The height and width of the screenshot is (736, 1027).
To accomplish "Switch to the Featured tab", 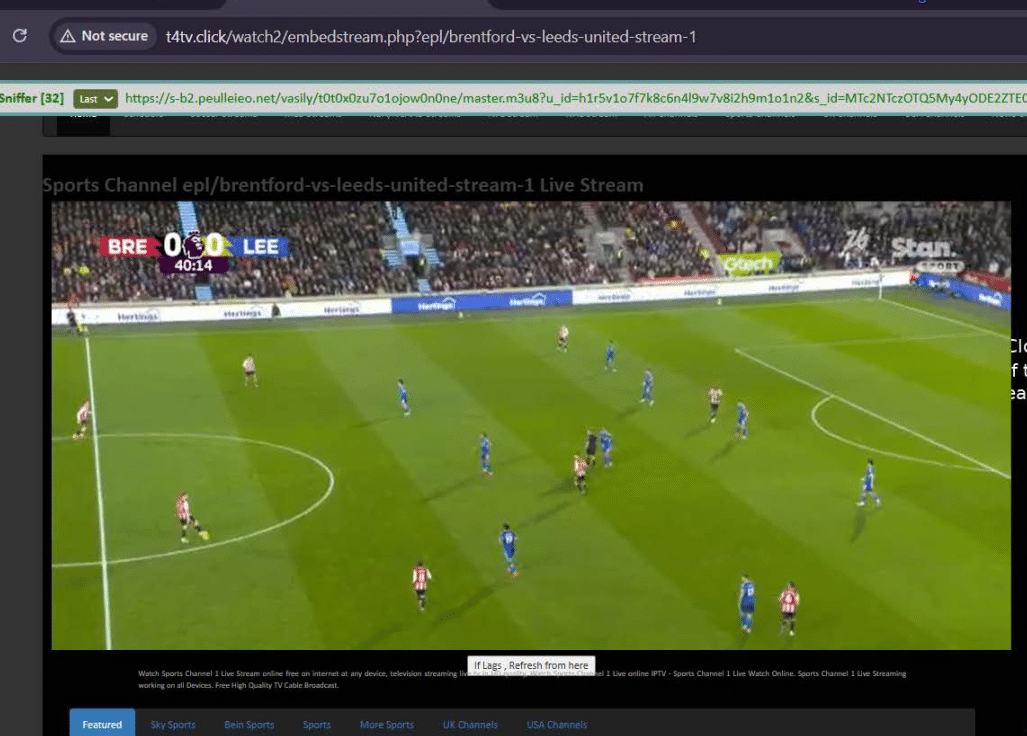I will click(x=102, y=724).
